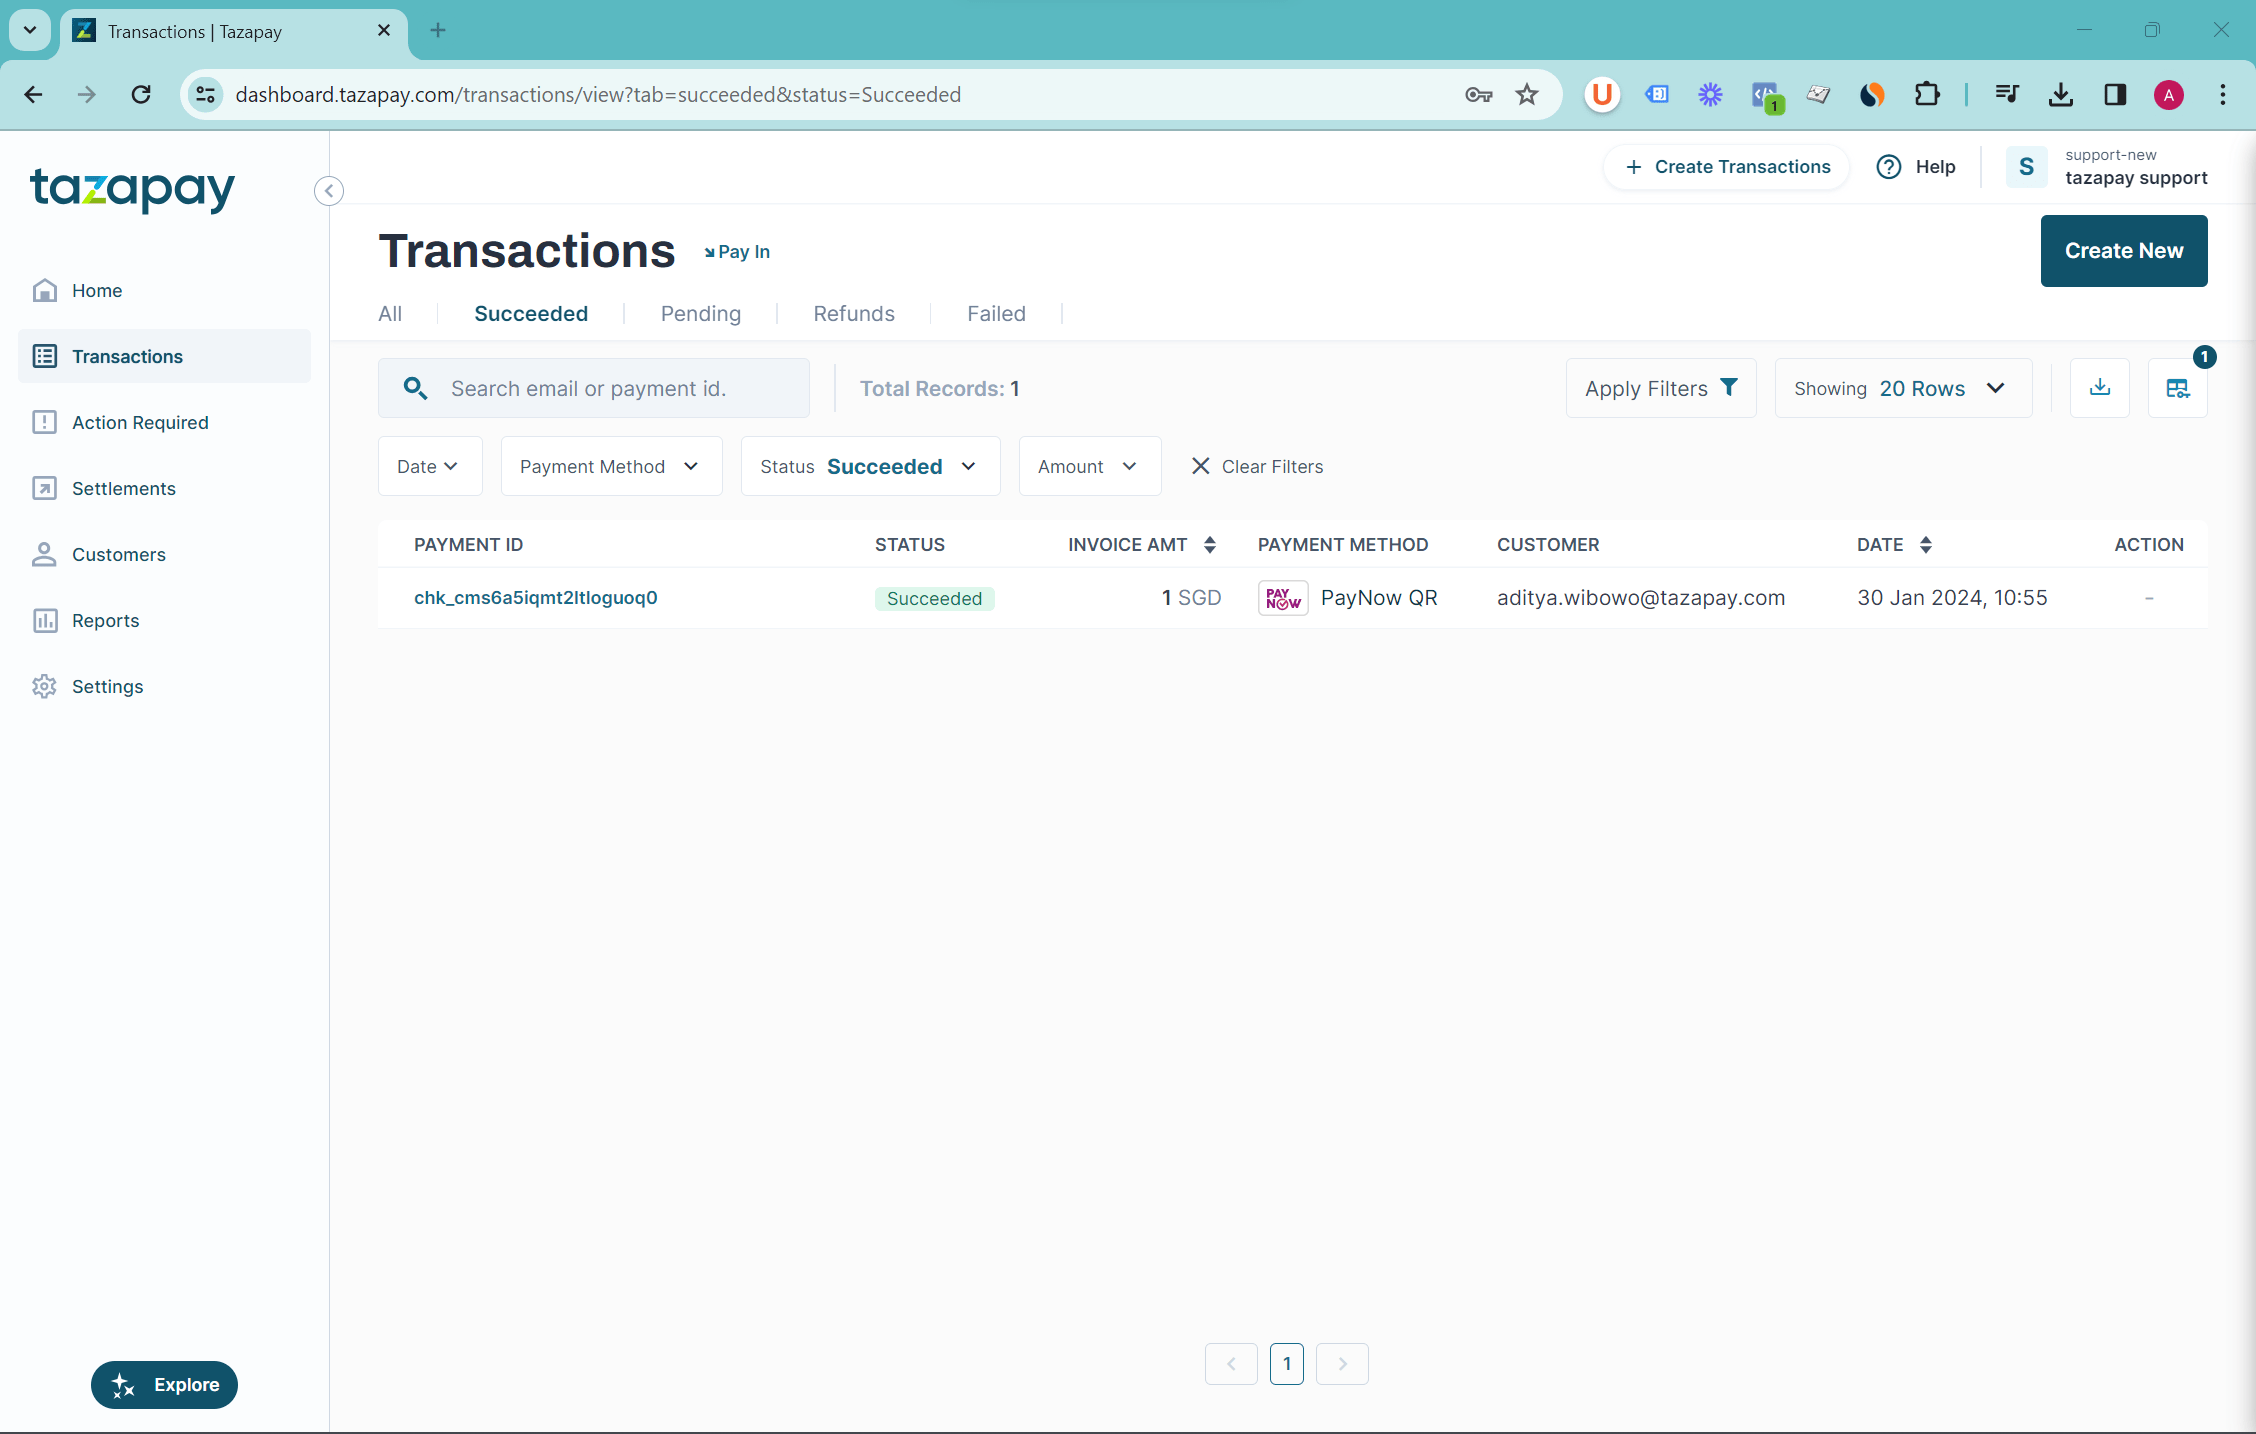Switch to the Refunds tab

coord(853,313)
